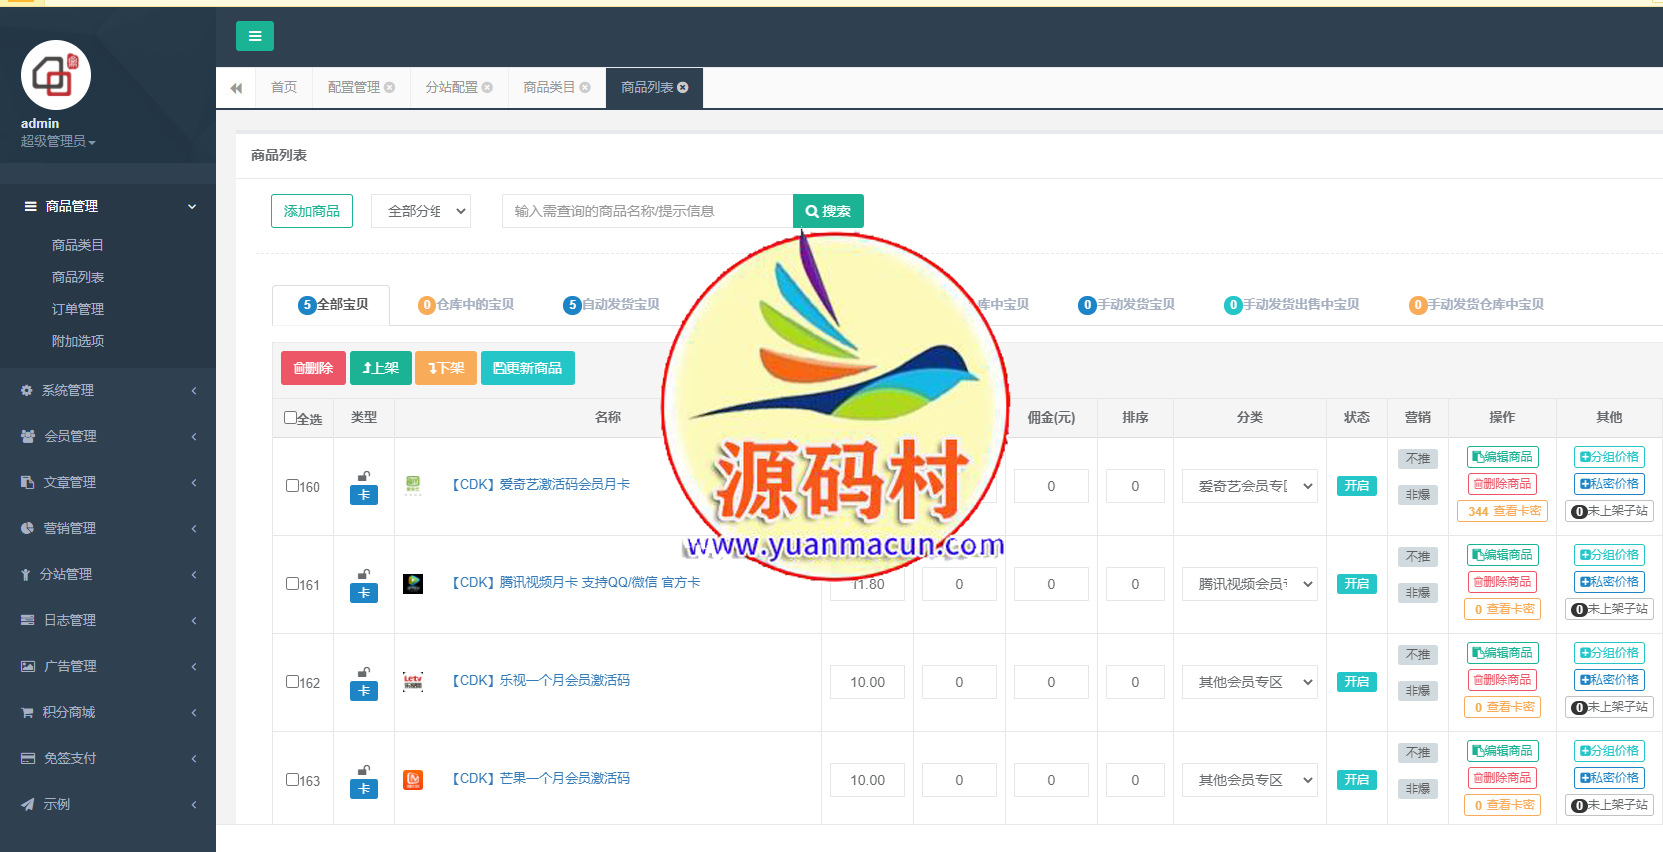Close the 商品列表 tab using x icon
This screenshot has width=1663, height=852.
(x=683, y=88)
